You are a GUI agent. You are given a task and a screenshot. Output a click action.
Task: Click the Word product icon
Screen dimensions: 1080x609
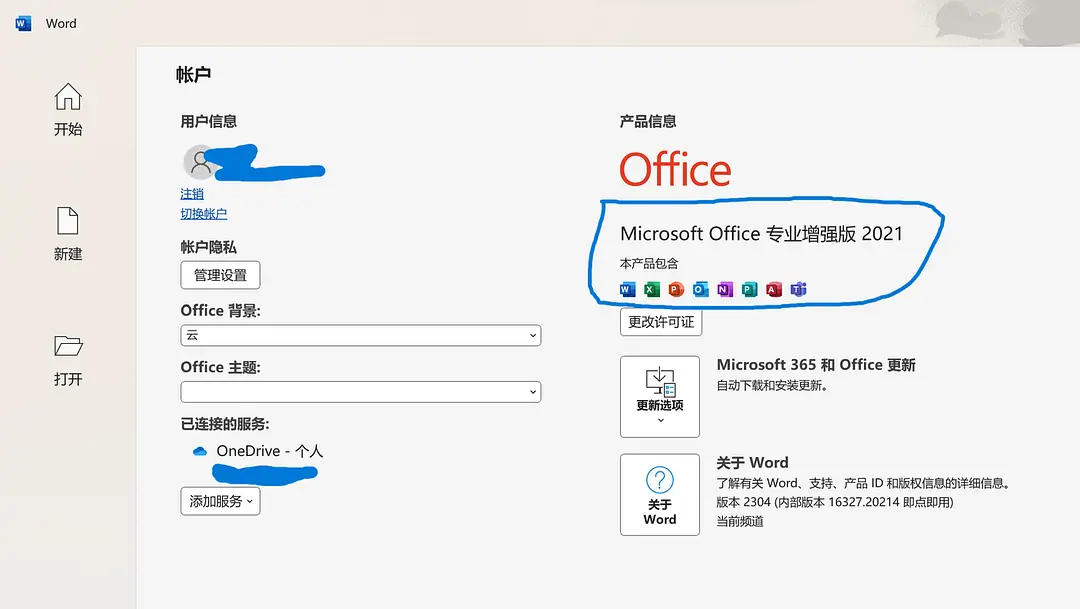click(627, 289)
